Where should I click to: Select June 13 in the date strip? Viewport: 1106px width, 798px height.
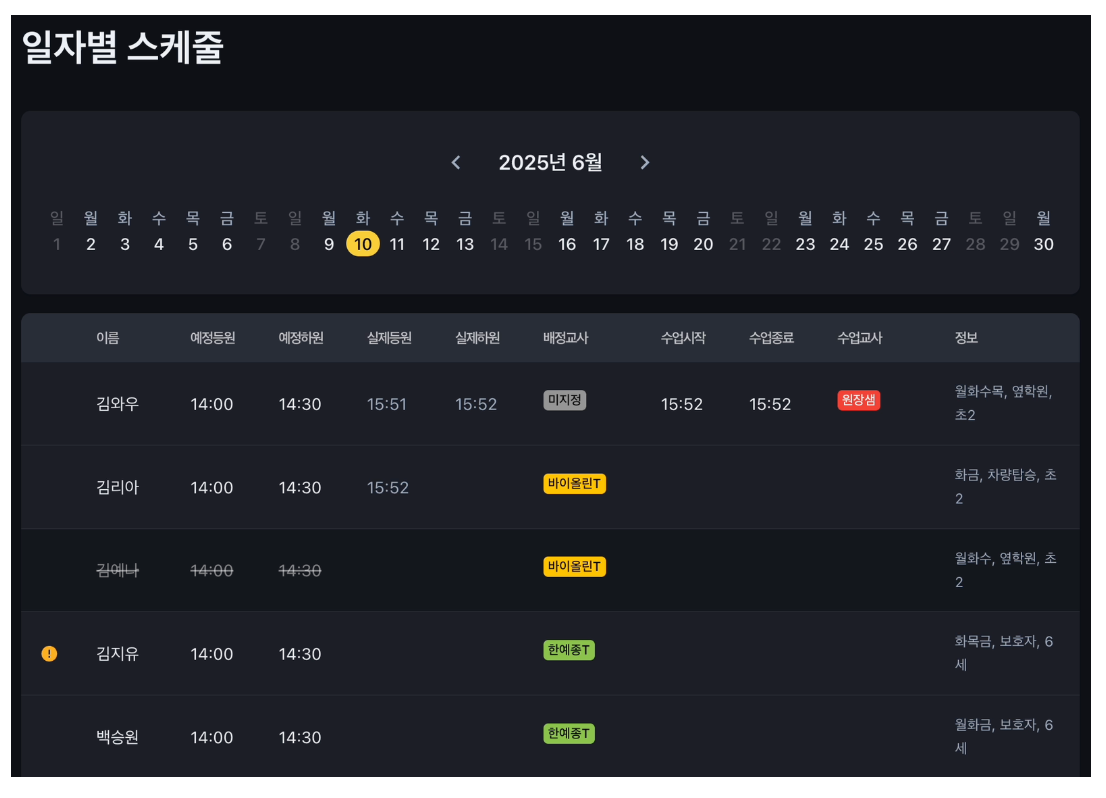[x=465, y=244]
